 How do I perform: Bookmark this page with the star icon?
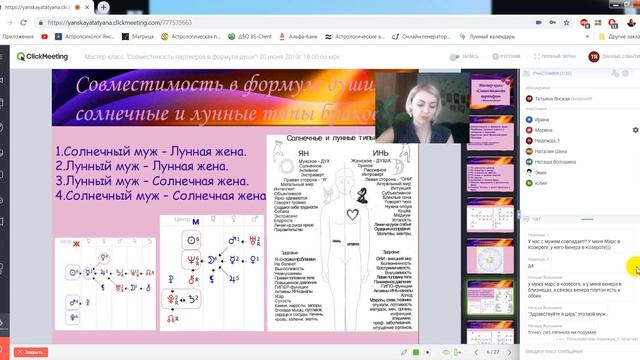tap(567, 22)
